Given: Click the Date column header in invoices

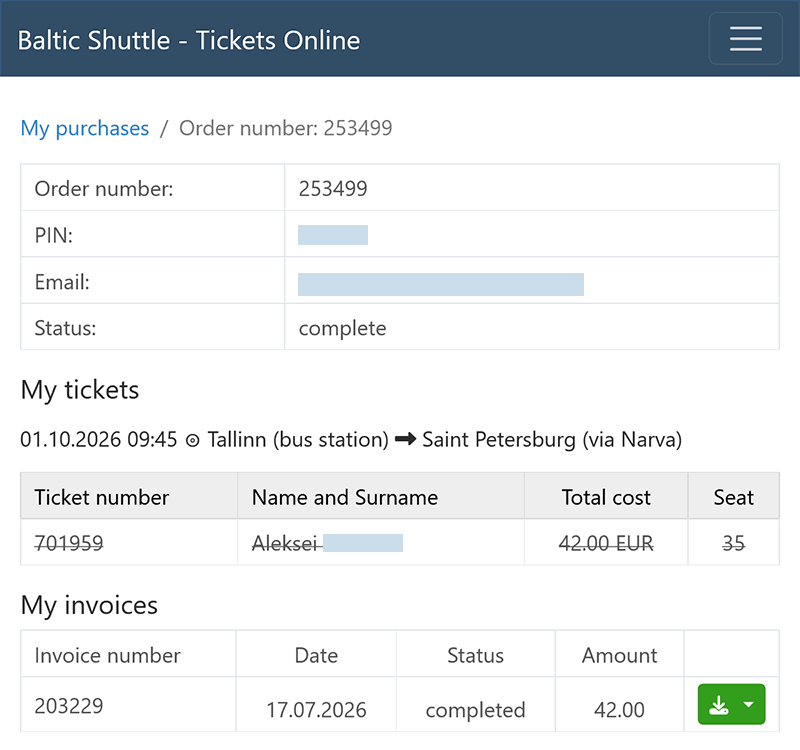Looking at the screenshot, I should click(x=316, y=656).
